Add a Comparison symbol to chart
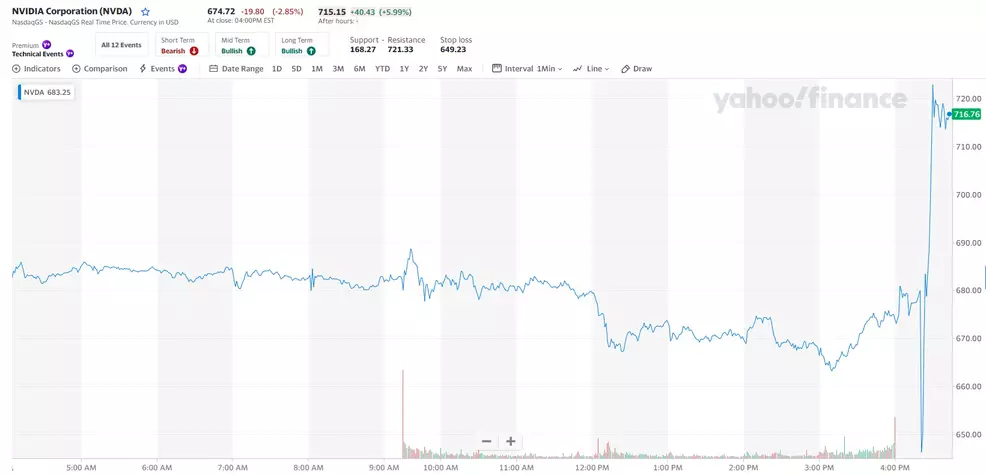 click(99, 69)
